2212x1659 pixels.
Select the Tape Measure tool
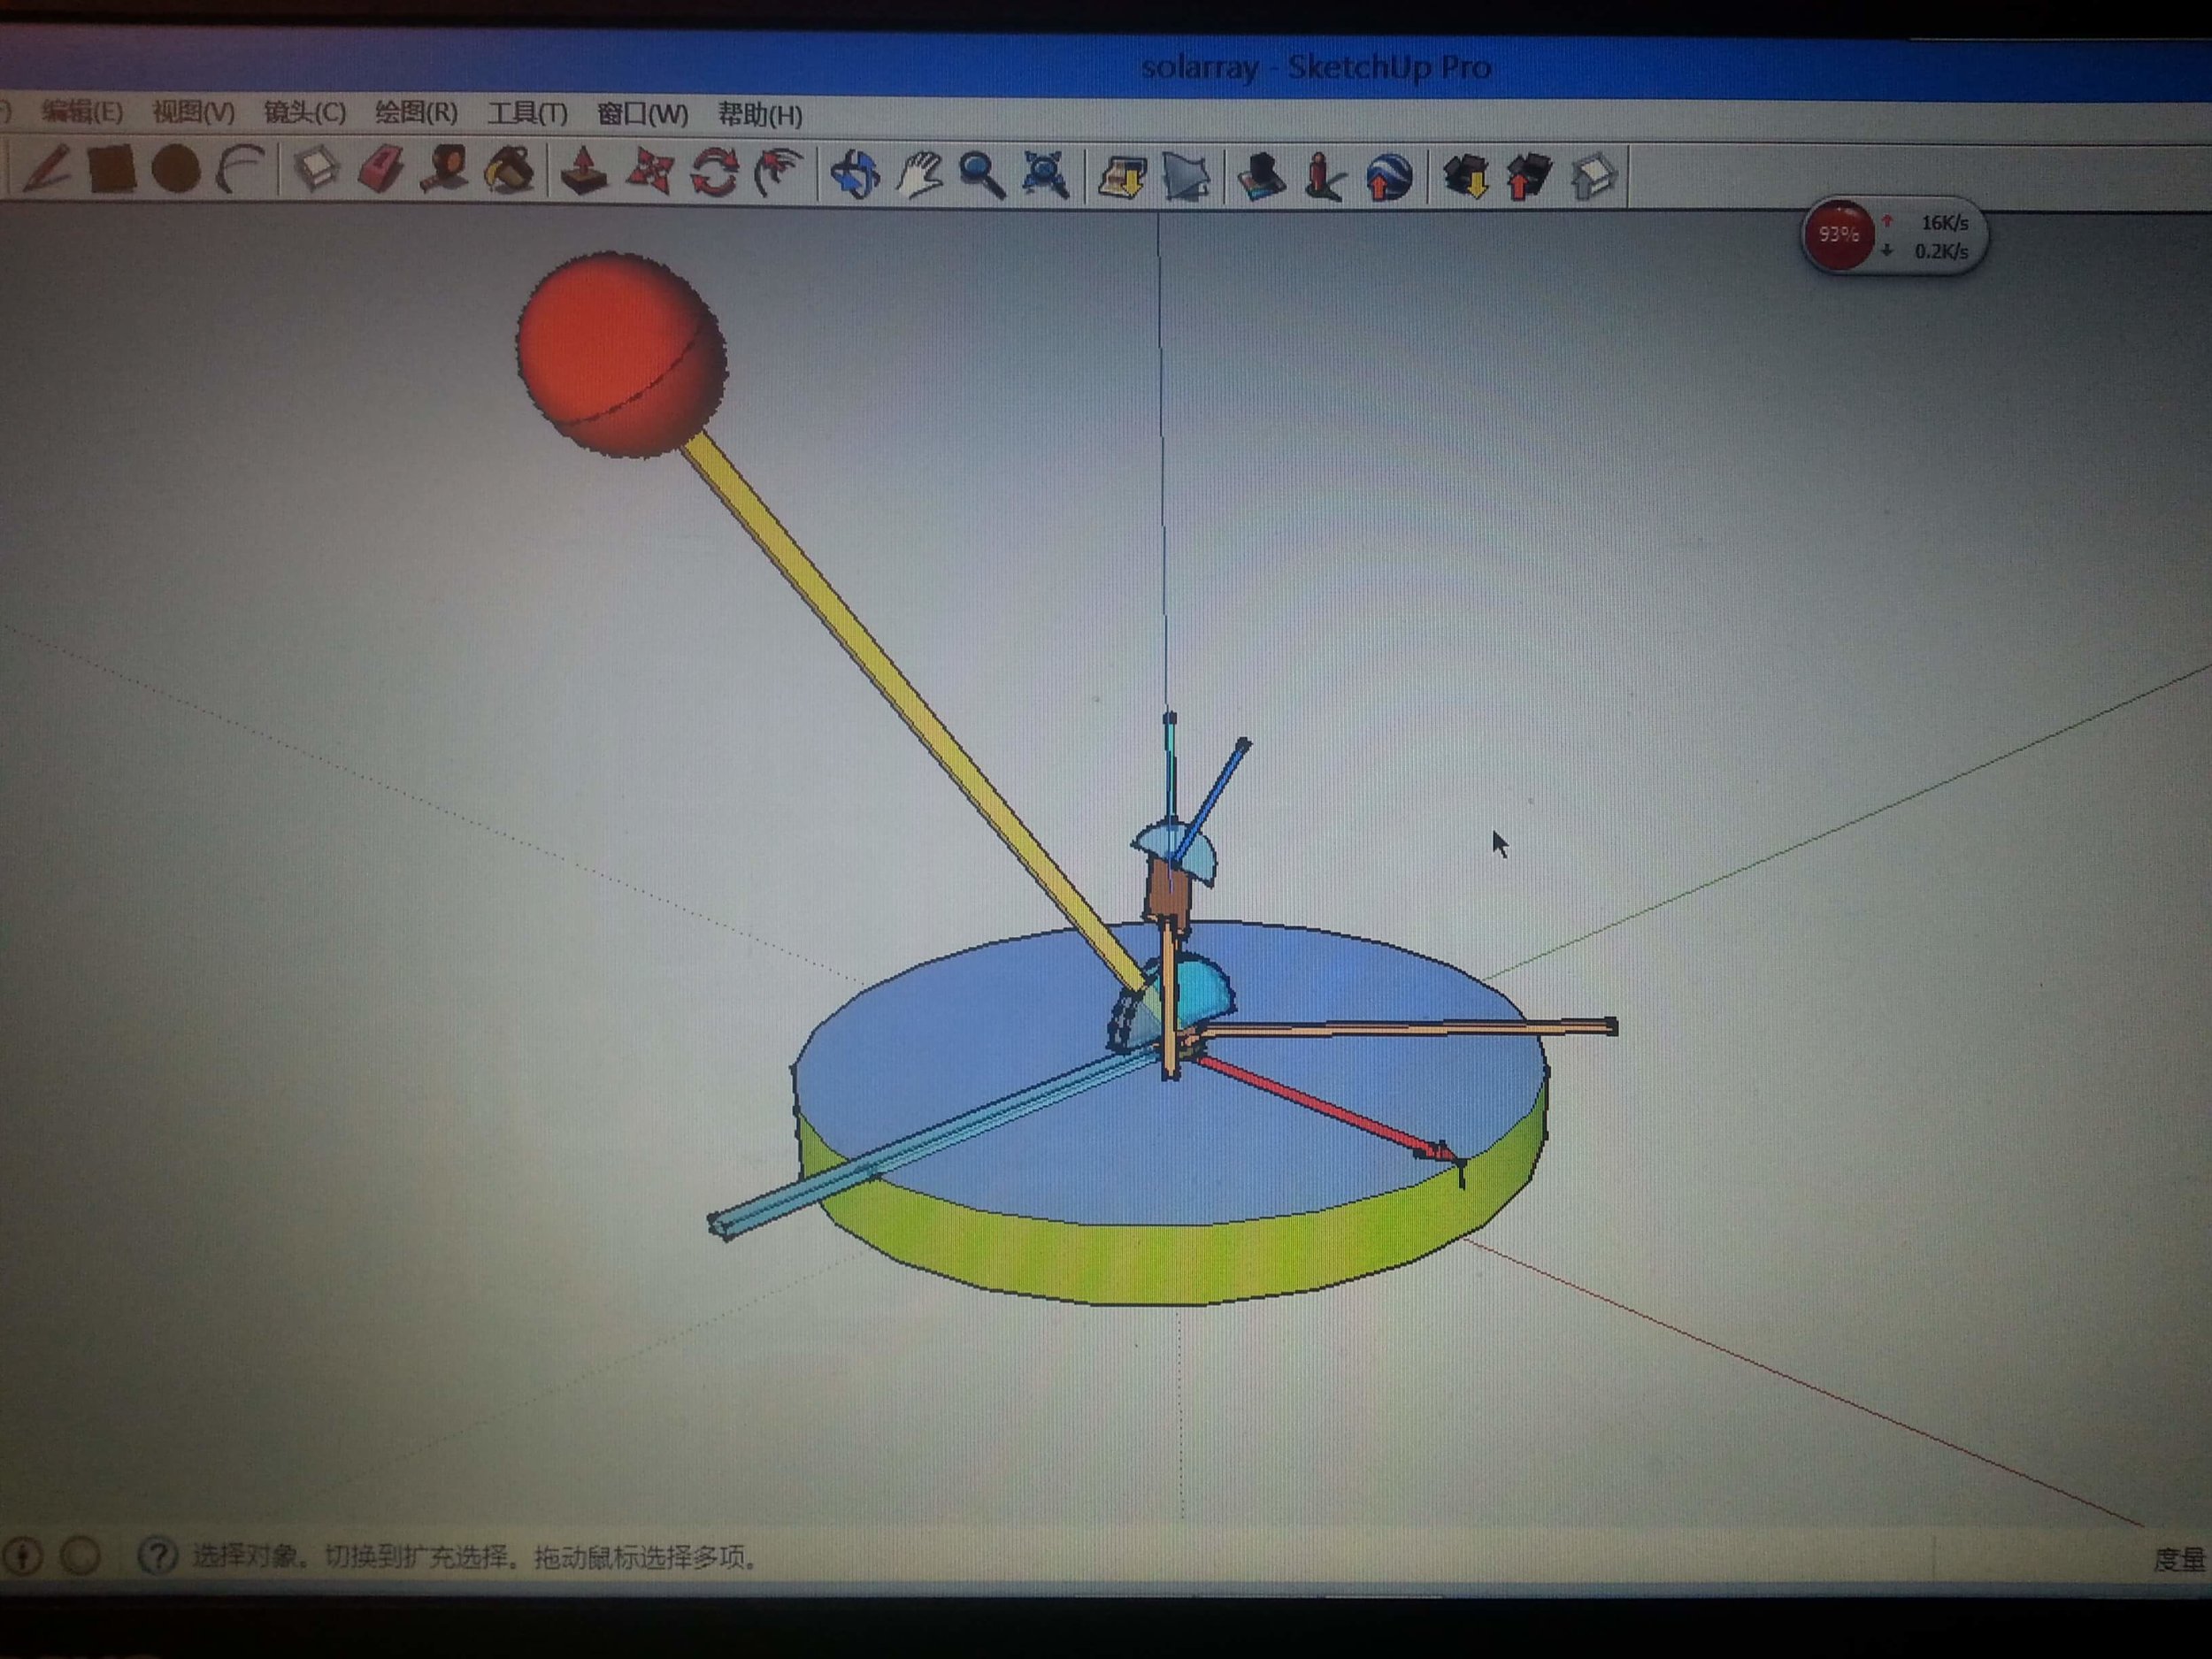445,171
